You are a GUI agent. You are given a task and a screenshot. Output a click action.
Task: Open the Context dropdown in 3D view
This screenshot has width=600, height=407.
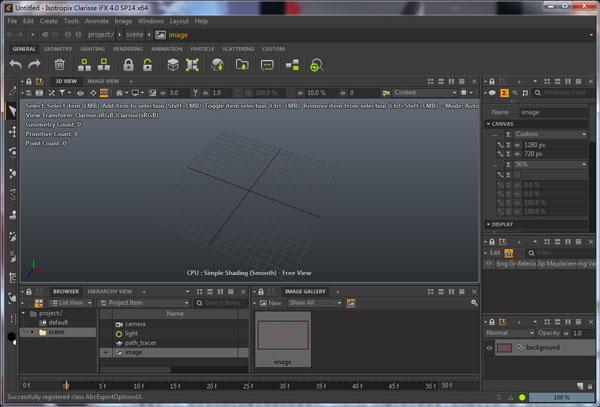425,93
